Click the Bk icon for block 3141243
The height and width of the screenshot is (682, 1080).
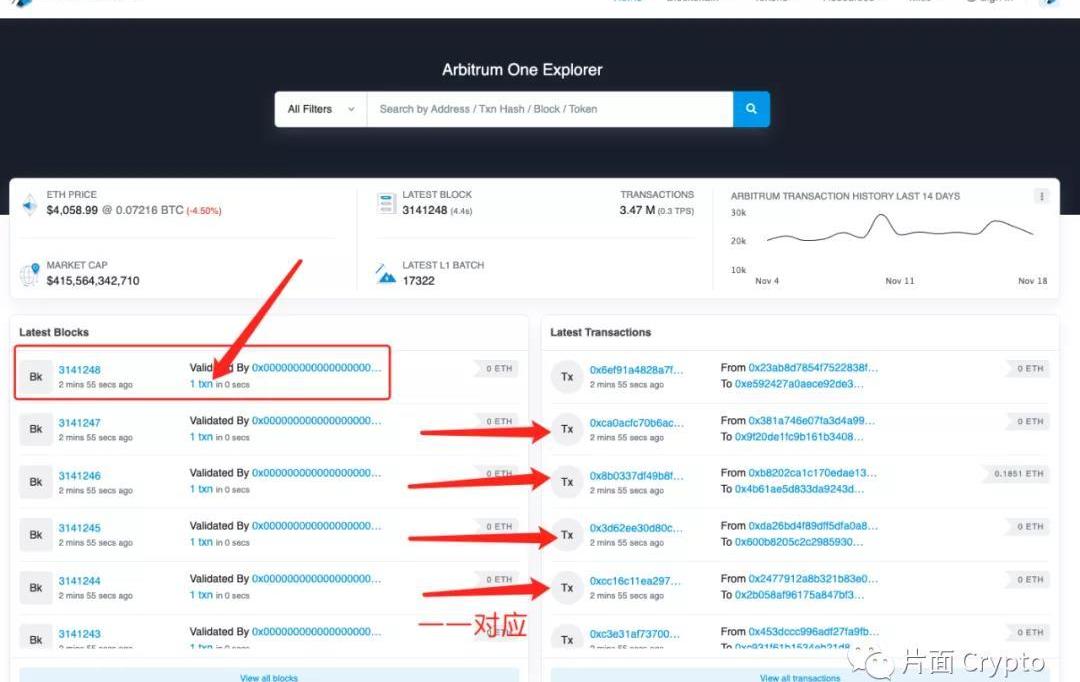click(36, 637)
